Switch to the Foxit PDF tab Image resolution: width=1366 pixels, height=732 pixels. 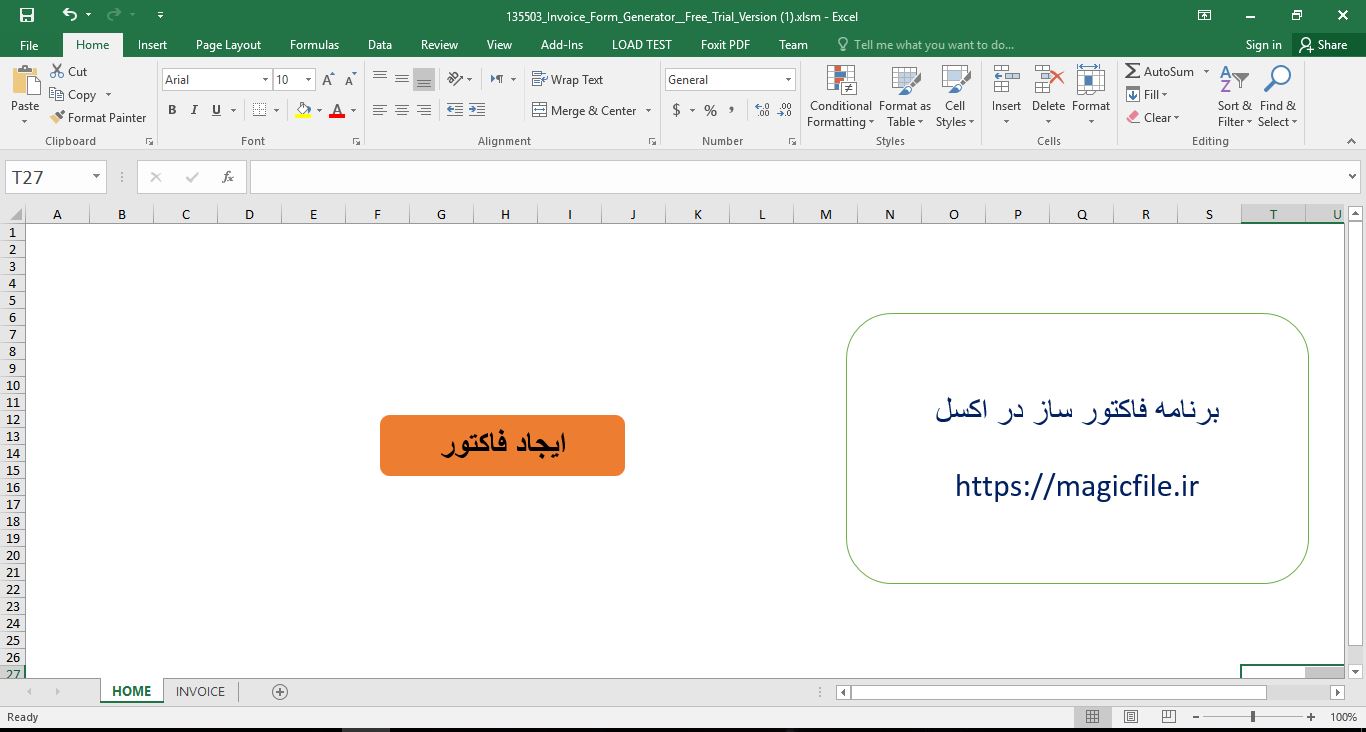[x=725, y=45]
